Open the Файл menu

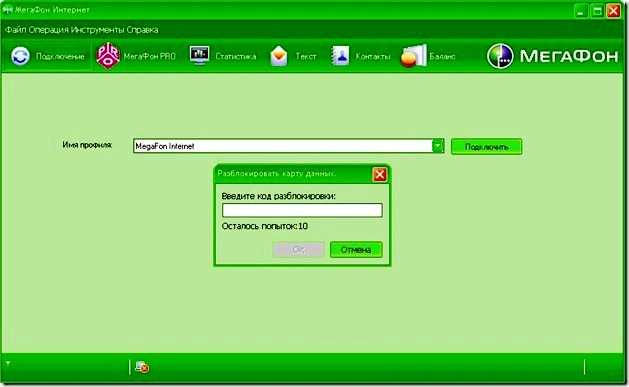(16, 30)
